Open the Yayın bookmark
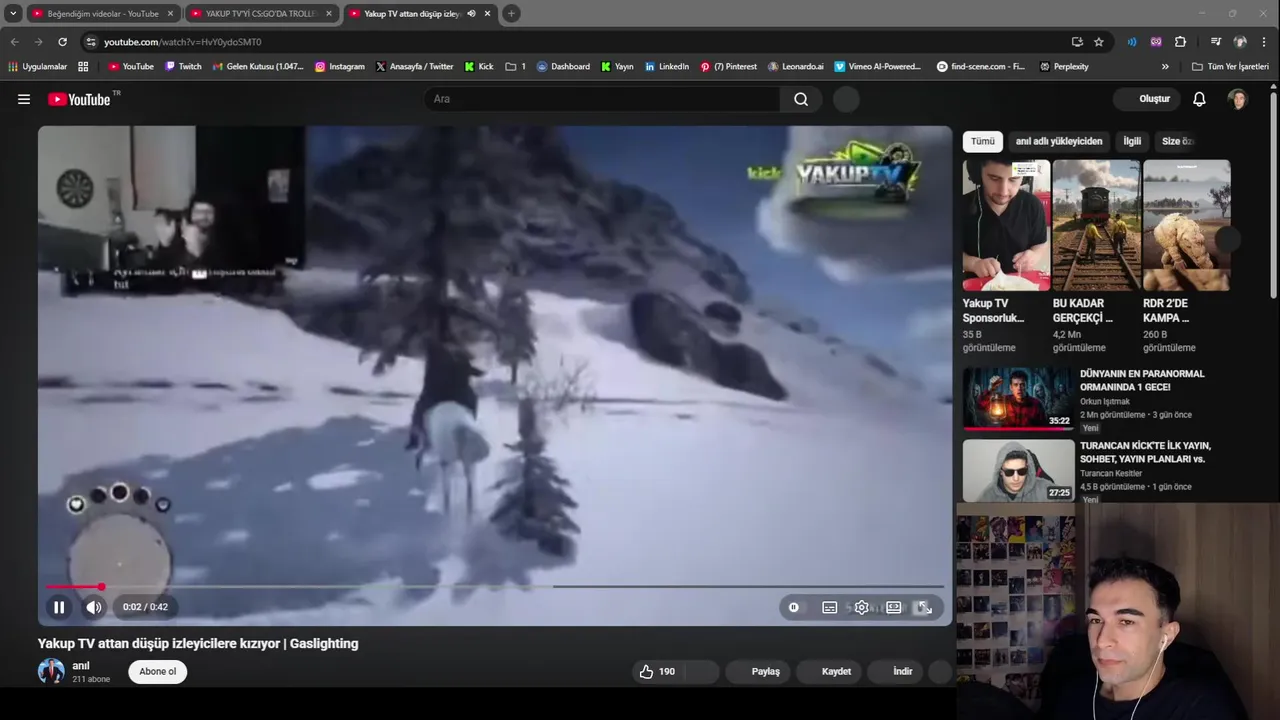This screenshot has width=1280, height=720. (617, 67)
